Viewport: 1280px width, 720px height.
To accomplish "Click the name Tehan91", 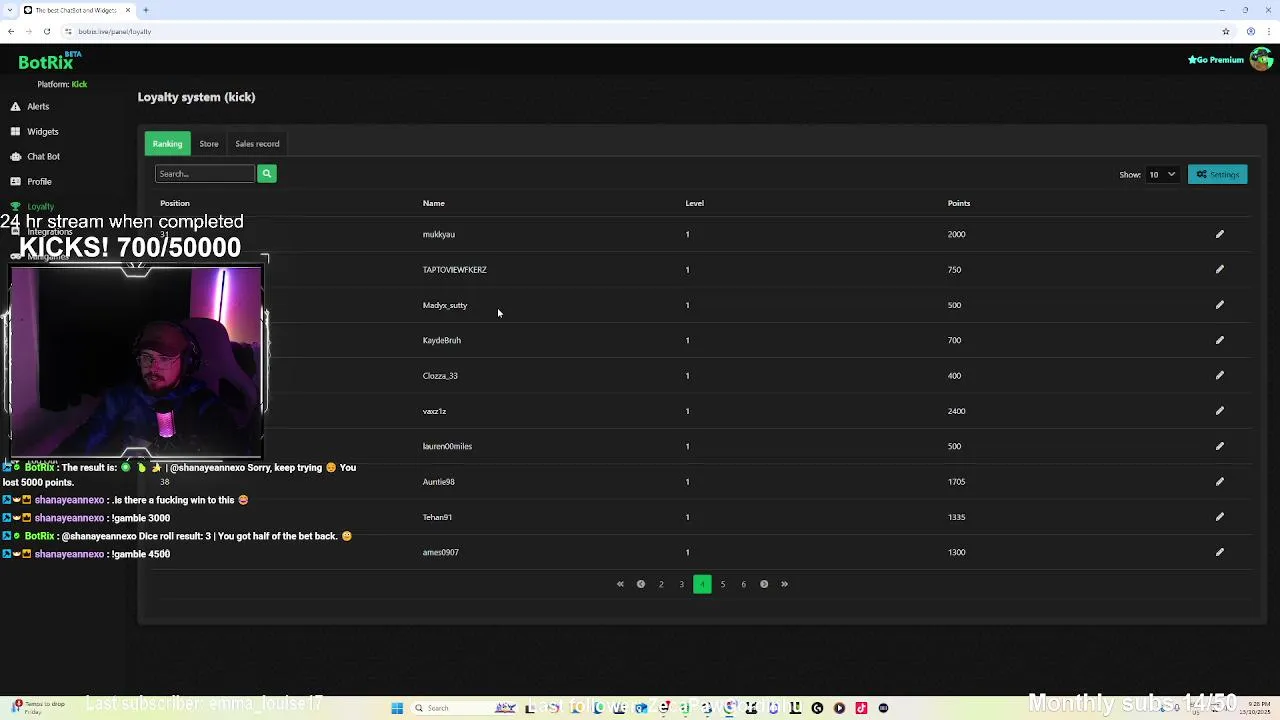I will 437,517.
